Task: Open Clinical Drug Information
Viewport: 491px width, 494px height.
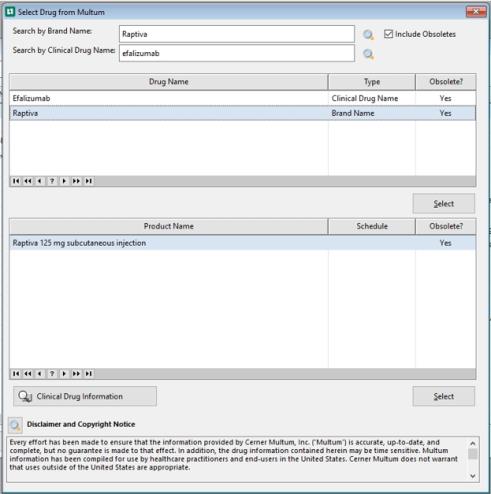Action: point(85,396)
